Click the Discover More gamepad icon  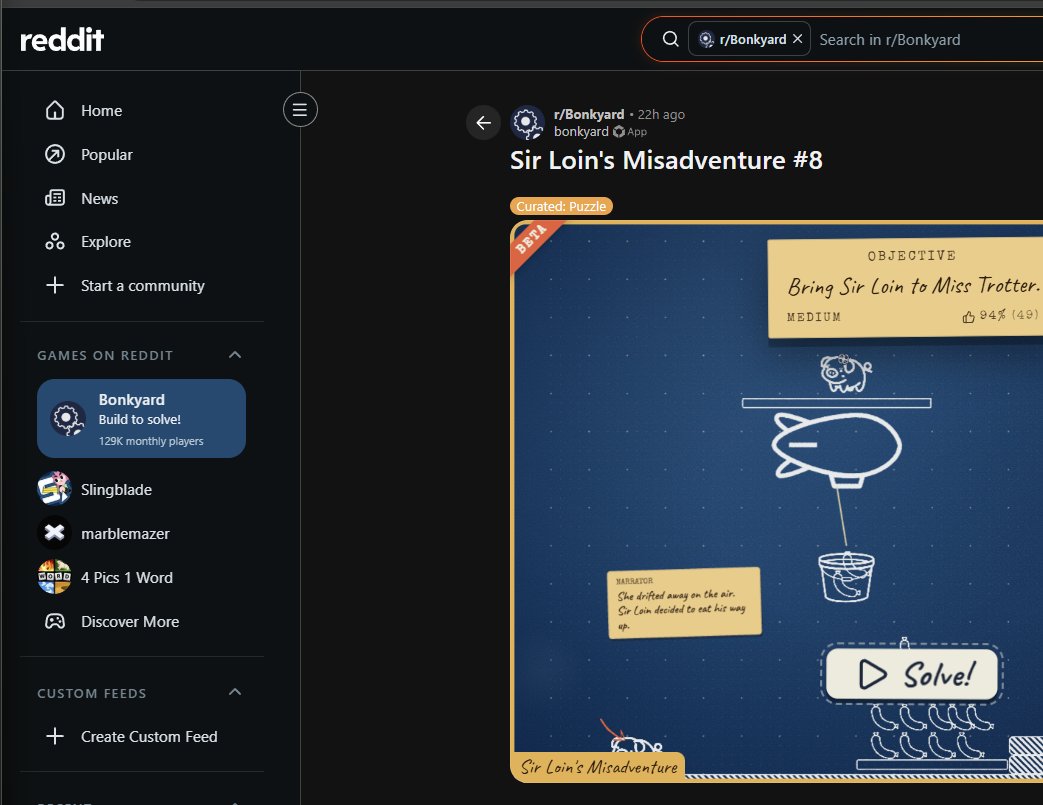[x=55, y=621]
